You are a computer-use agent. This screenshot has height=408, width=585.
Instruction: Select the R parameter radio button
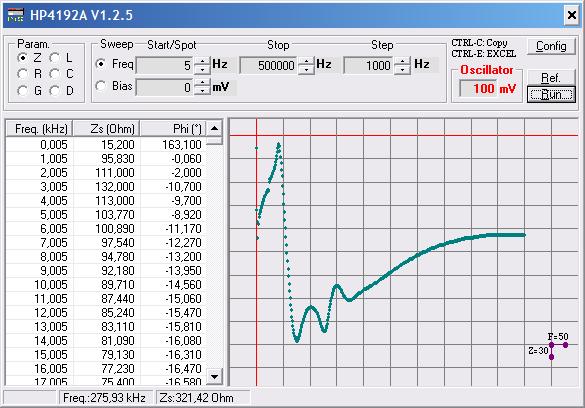pyautogui.click(x=22, y=74)
